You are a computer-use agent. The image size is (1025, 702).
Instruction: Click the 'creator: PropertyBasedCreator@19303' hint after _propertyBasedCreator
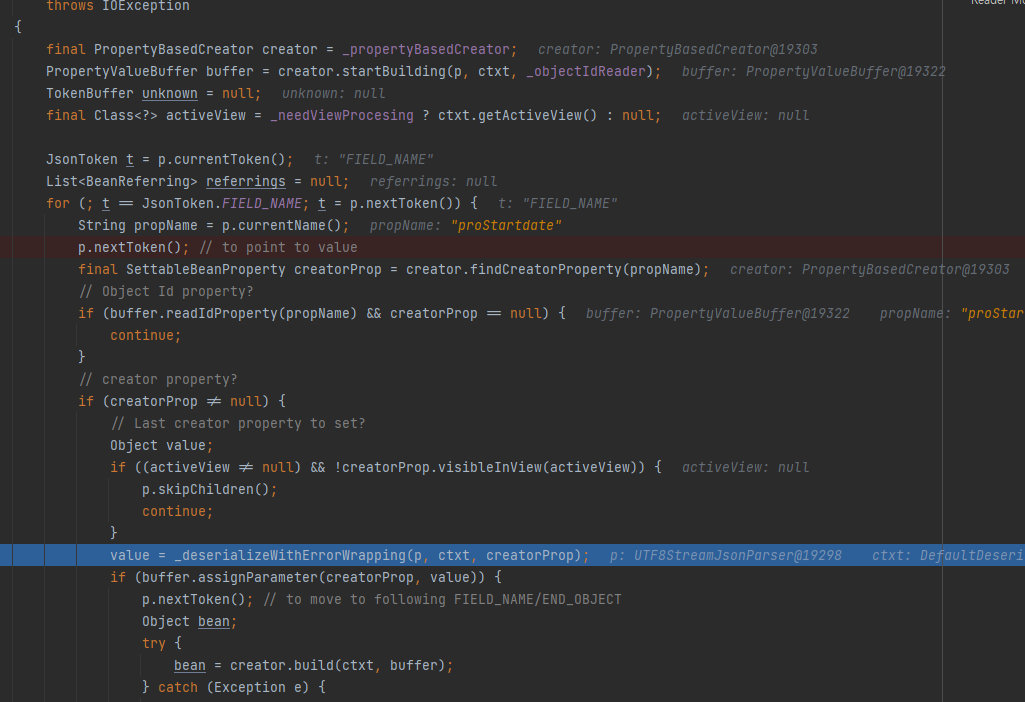click(677, 50)
